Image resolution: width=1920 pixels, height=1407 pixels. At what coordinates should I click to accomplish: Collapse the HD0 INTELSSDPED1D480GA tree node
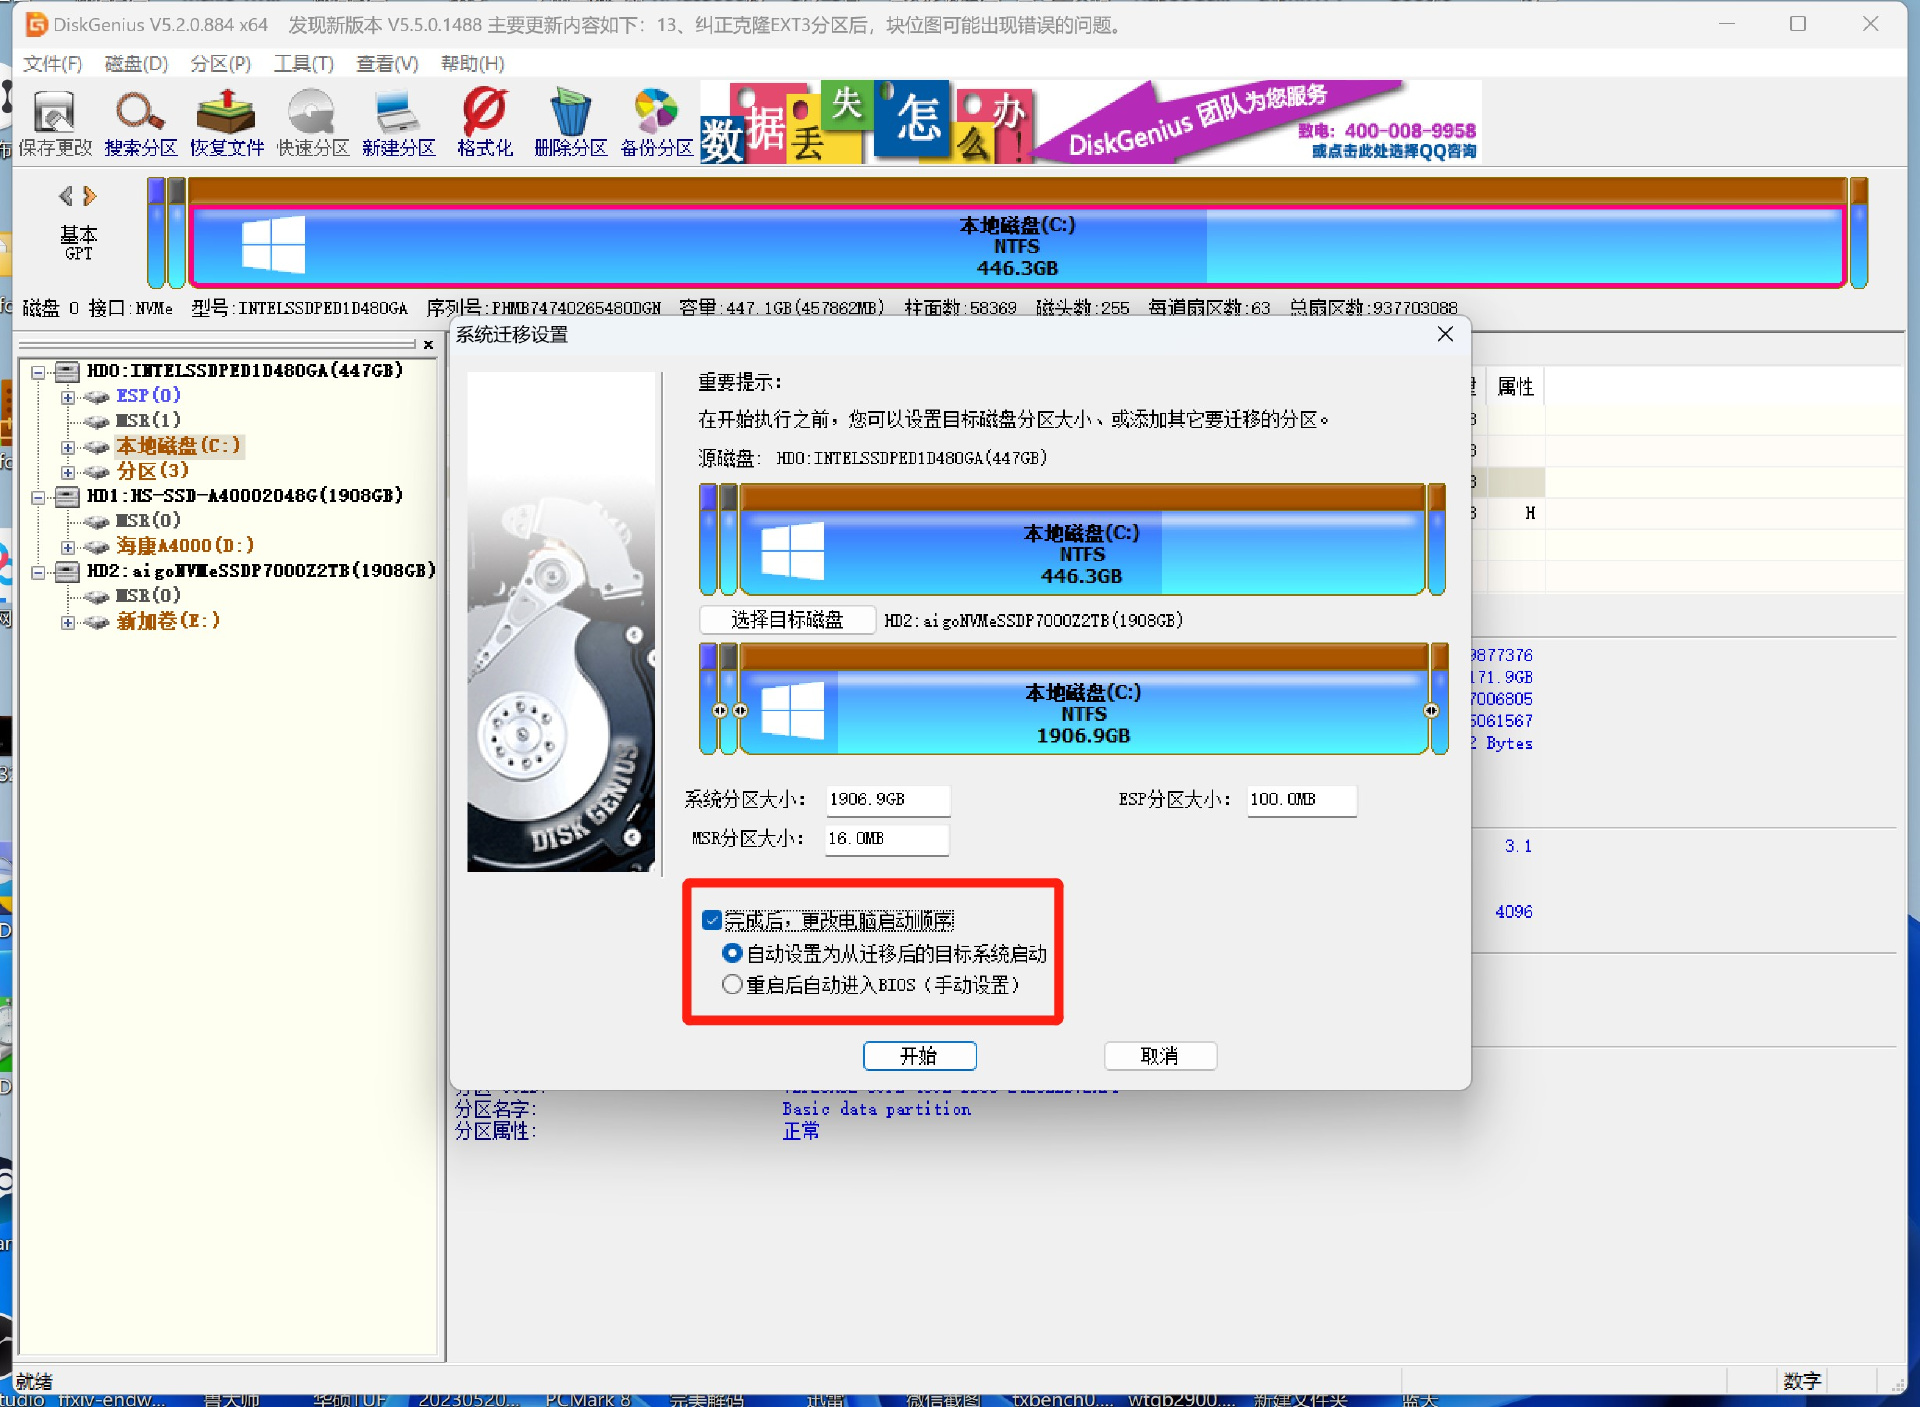coord(38,372)
